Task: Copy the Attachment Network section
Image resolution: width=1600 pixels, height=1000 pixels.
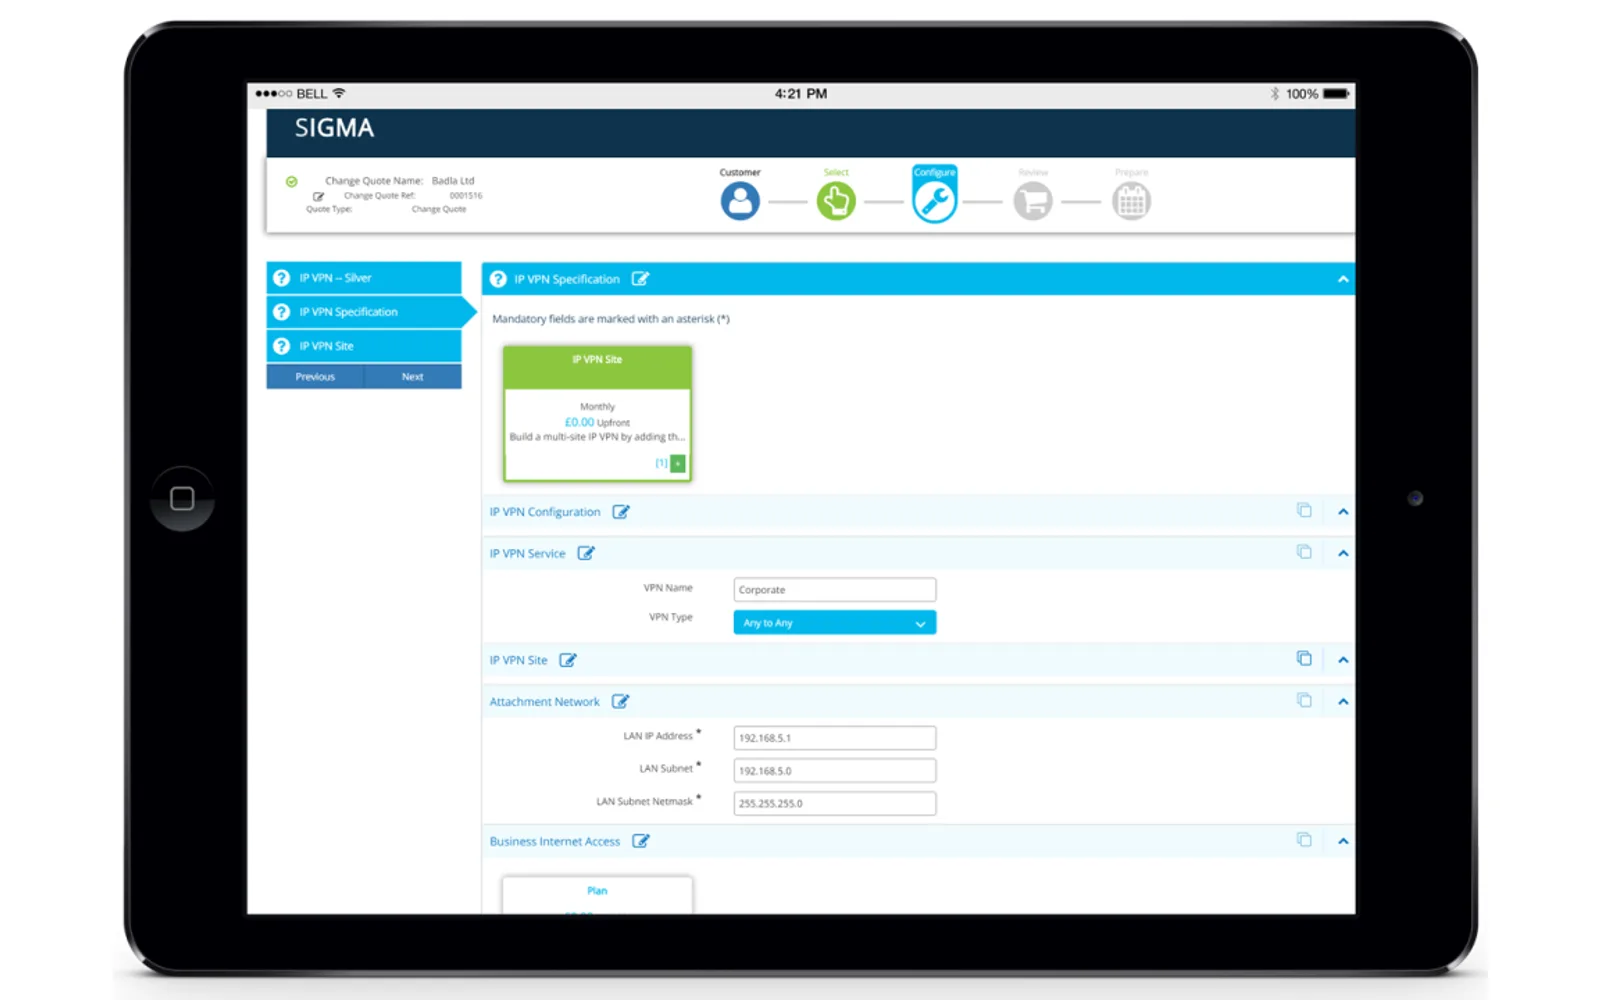Action: 1304,700
